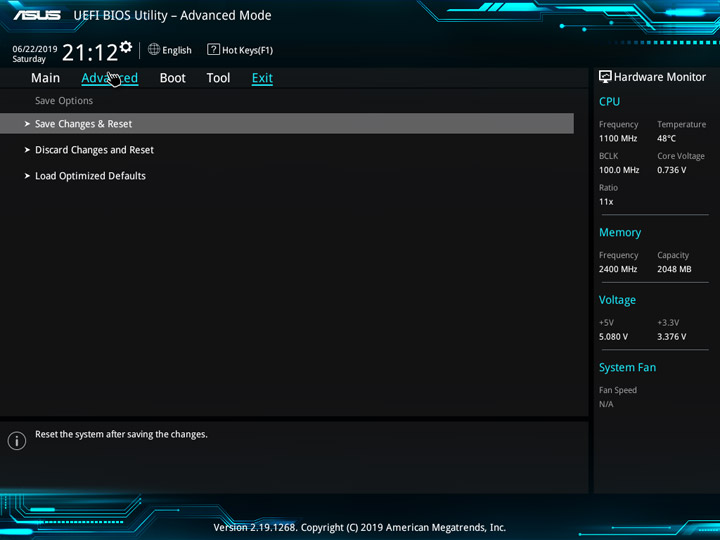This screenshot has height=540, width=720.
Task: Click the Saturday weekday text
Action: [29, 59]
